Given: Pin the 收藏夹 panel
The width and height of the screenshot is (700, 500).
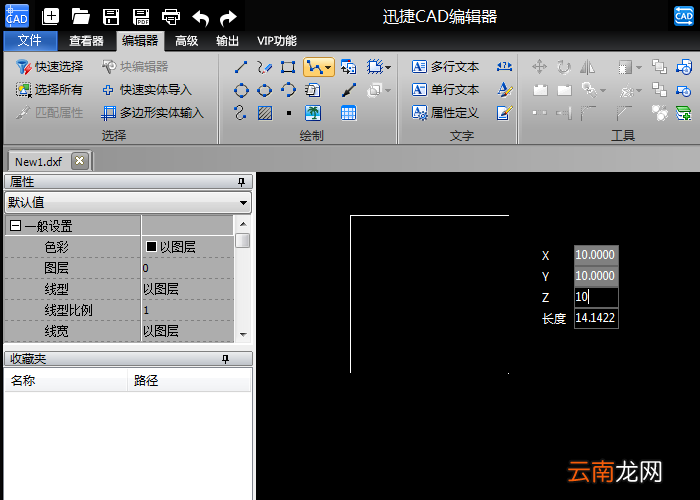Looking at the screenshot, I should click(225, 359).
